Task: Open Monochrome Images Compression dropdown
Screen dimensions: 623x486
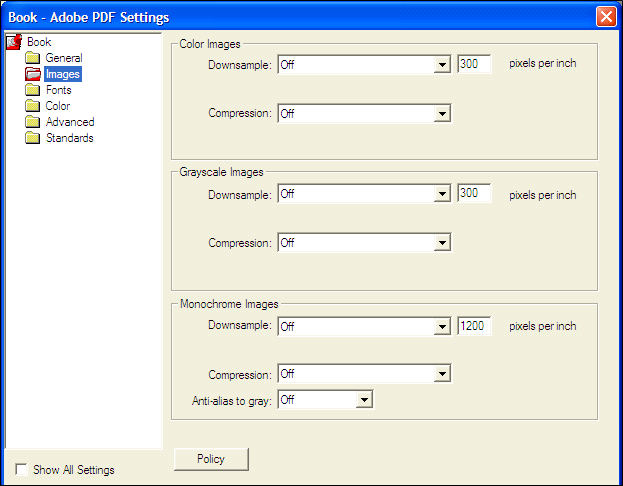Action: 364,373
